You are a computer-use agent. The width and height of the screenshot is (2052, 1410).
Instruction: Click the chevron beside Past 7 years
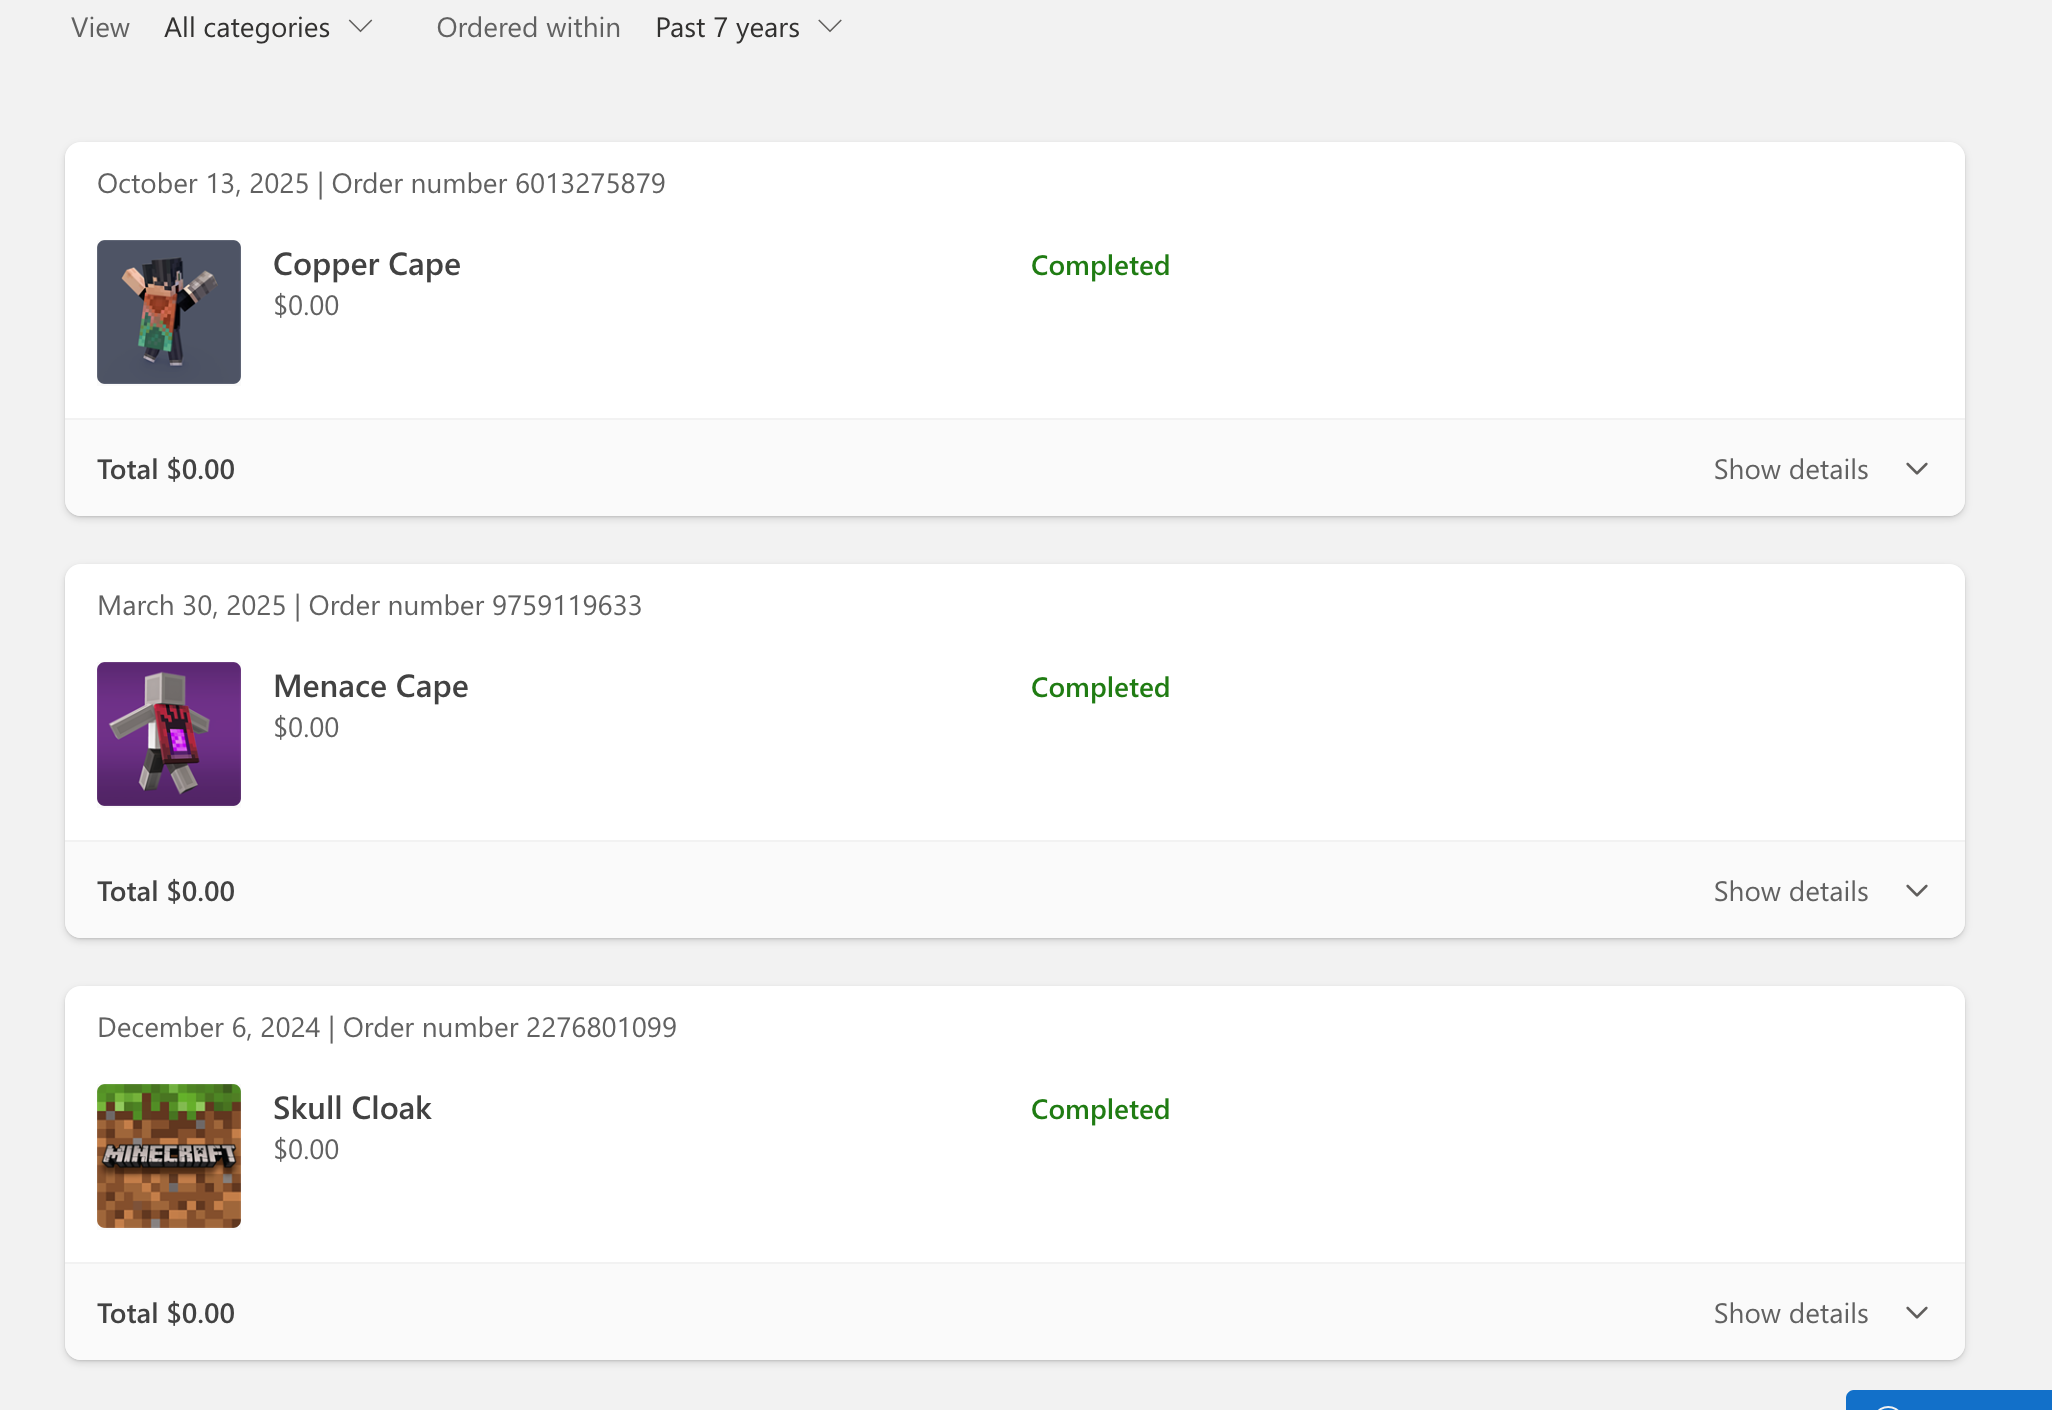830,27
